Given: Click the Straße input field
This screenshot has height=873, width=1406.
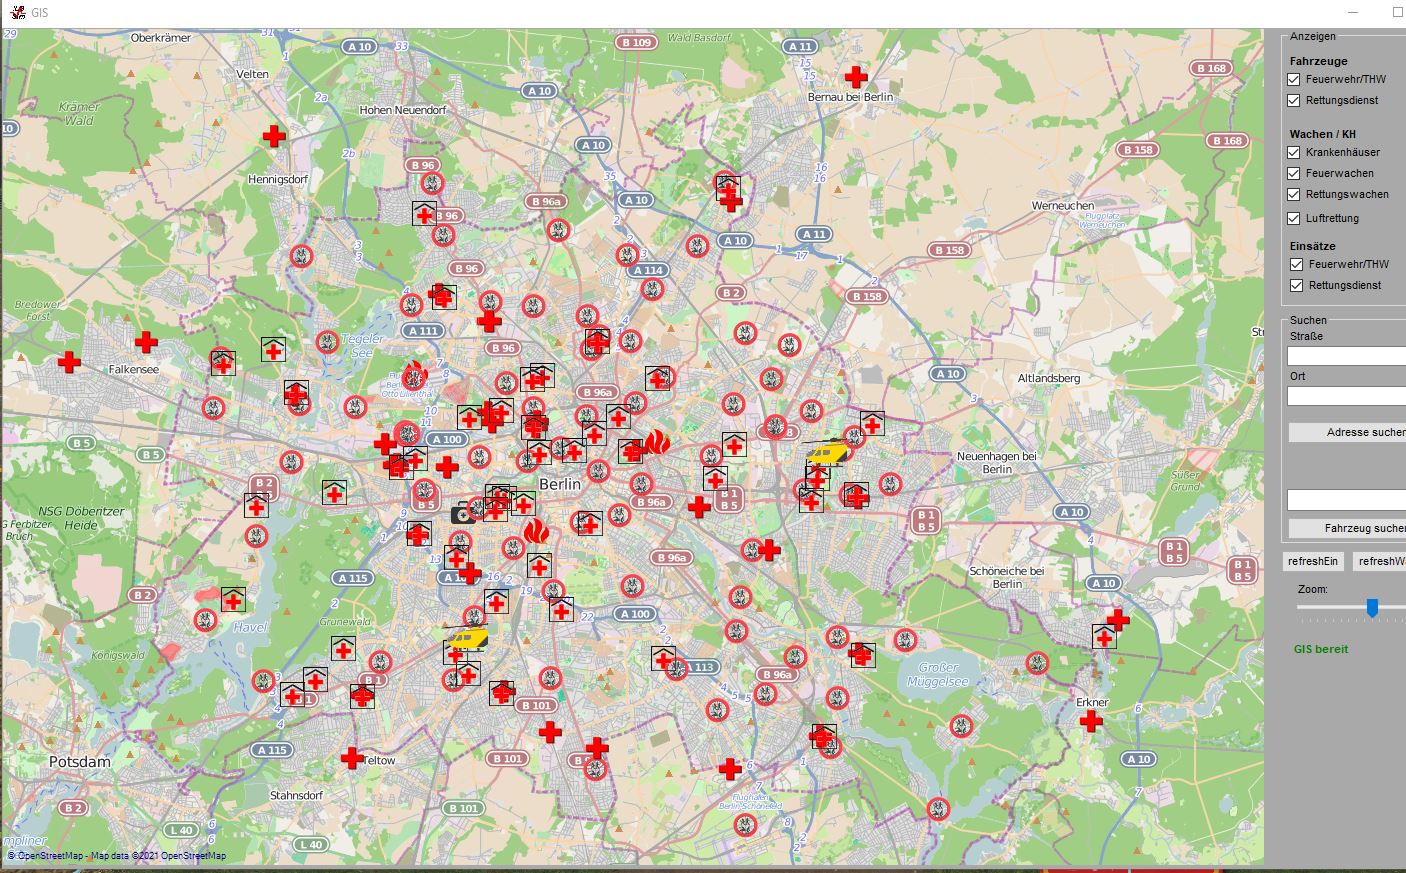Looking at the screenshot, I should [x=1345, y=355].
